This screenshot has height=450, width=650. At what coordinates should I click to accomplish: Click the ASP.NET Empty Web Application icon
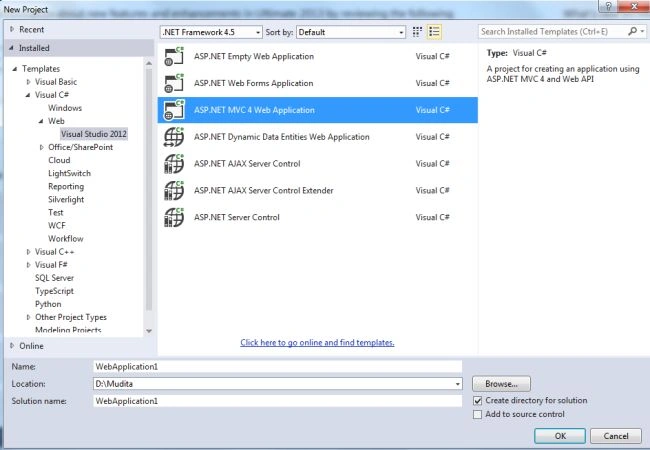(x=174, y=56)
